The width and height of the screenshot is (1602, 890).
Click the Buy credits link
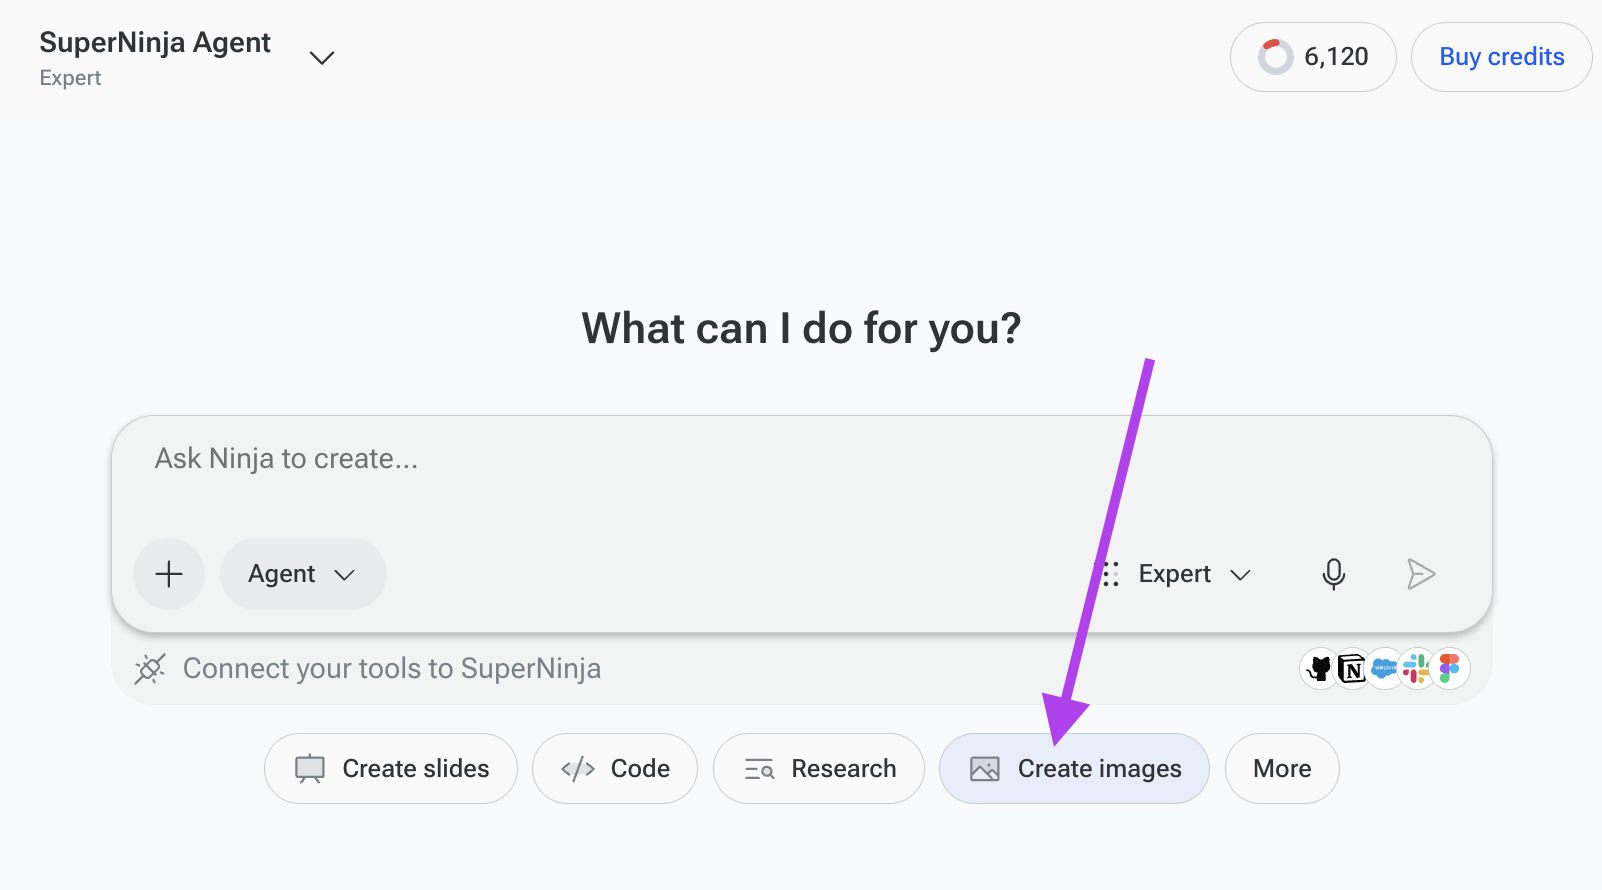1501,57
